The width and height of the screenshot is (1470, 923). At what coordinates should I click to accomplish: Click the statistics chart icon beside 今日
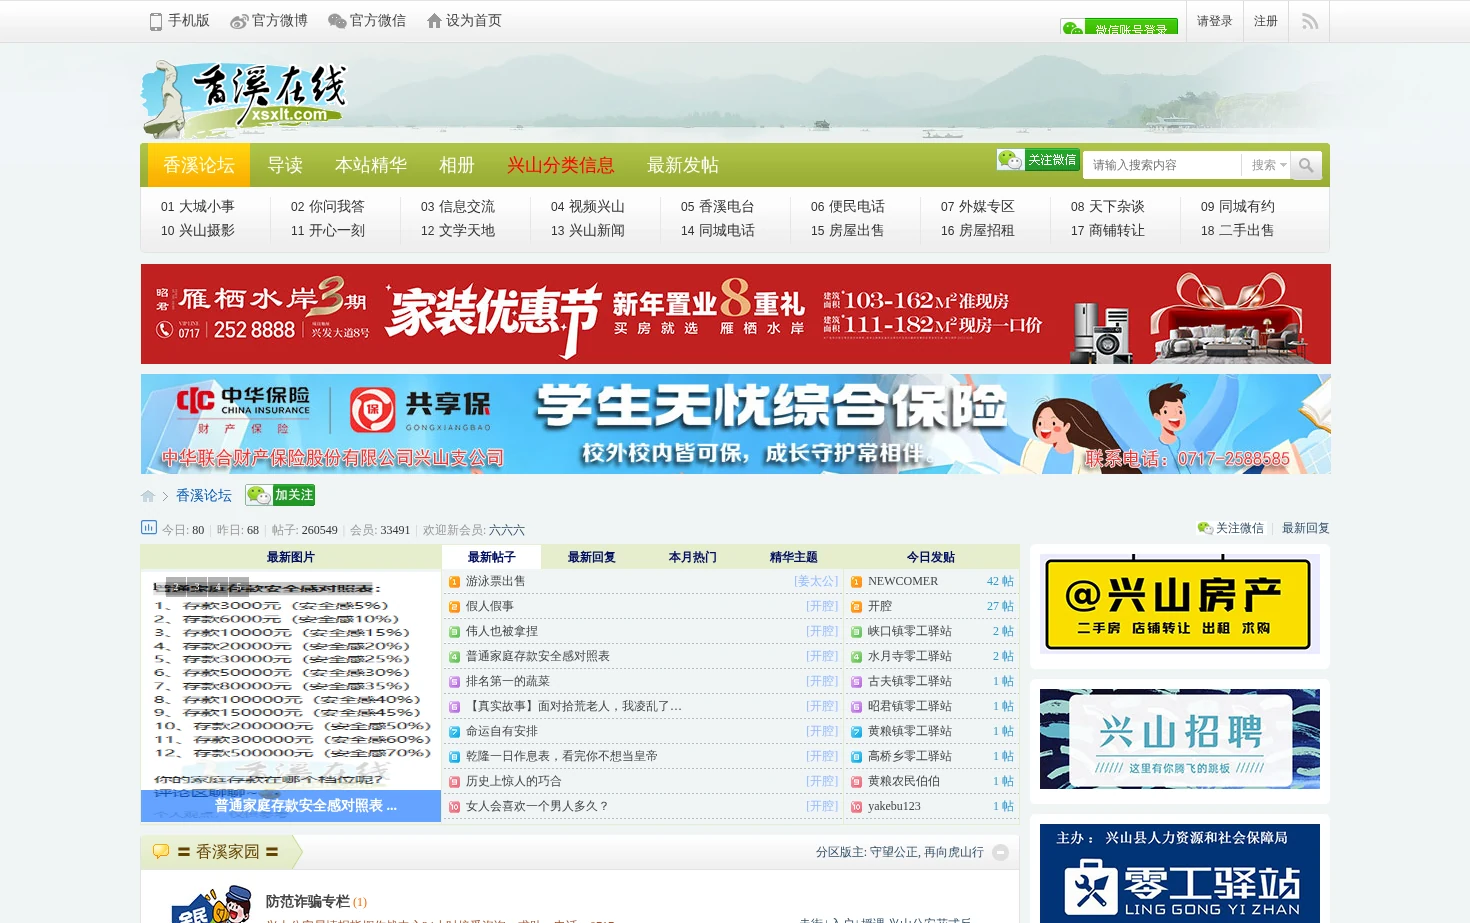coord(149,528)
